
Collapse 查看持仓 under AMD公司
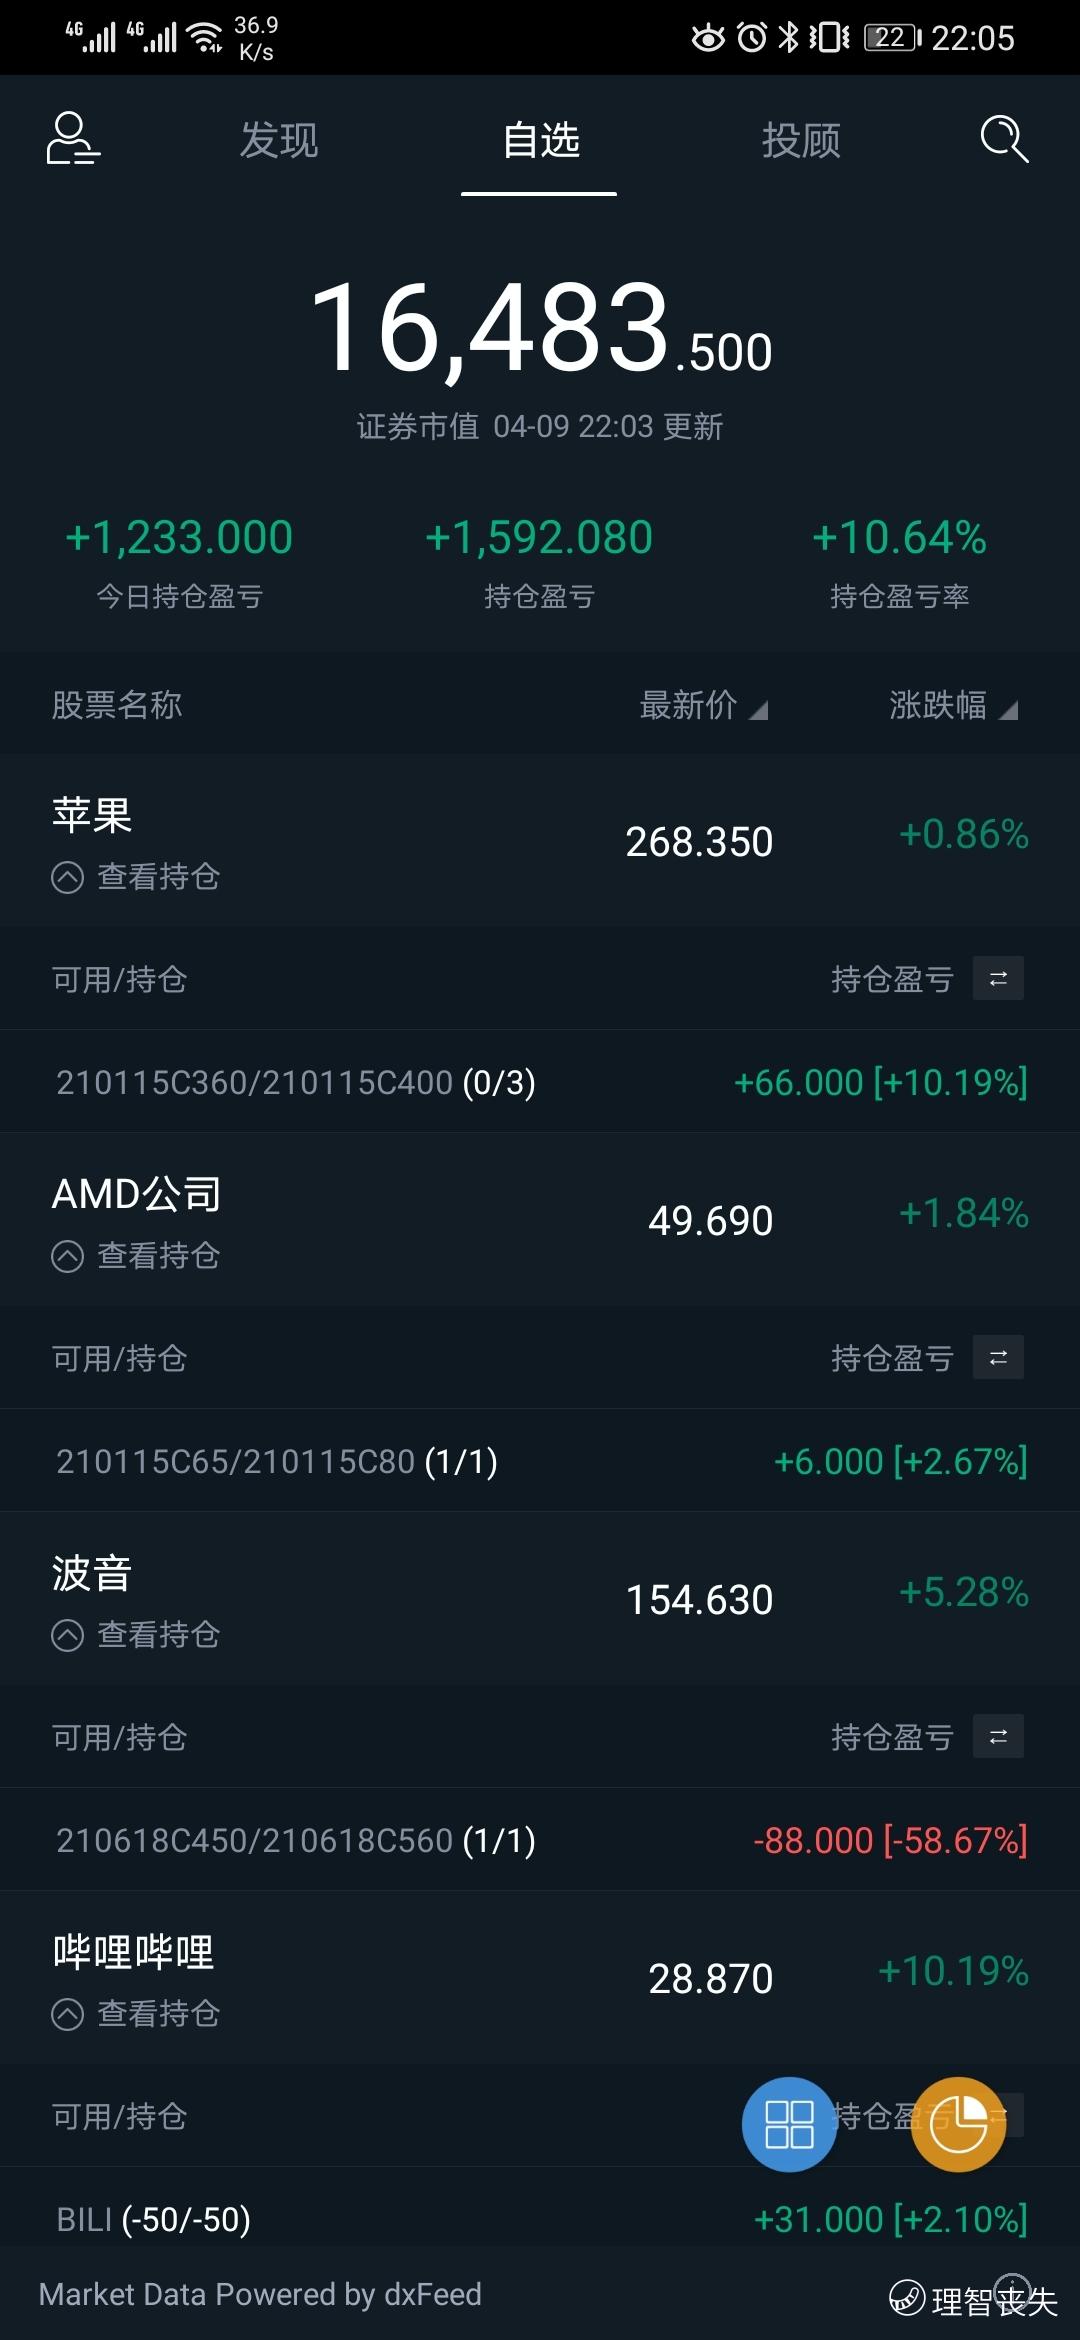click(136, 1256)
